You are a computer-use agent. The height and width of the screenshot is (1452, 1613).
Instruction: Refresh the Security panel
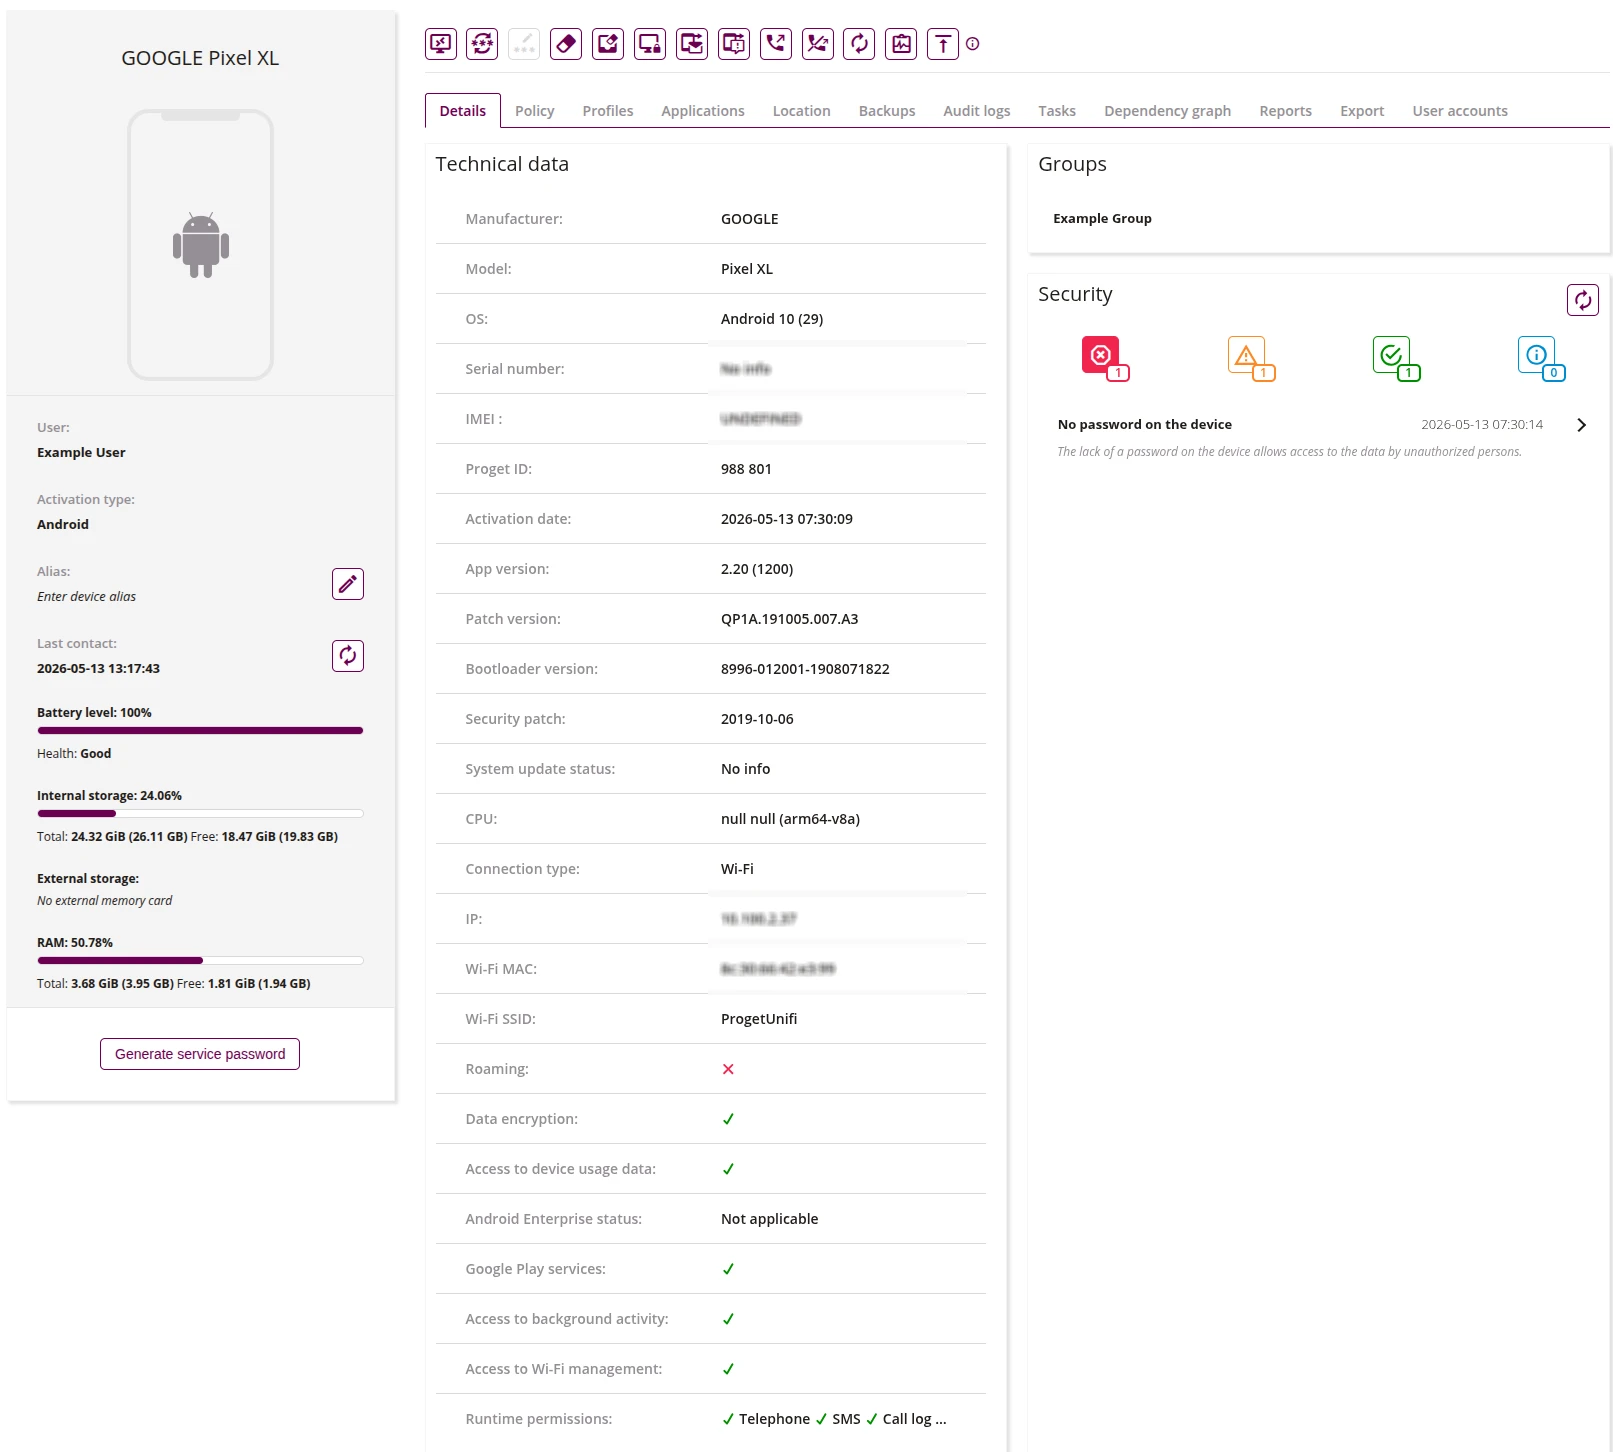1583,300
